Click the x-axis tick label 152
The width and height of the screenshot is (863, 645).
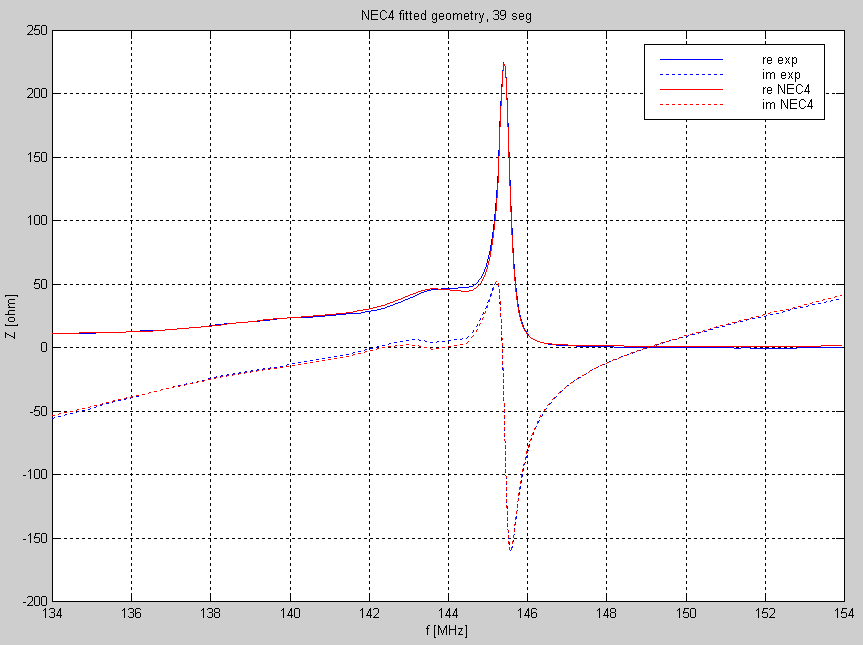(x=765, y=613)
